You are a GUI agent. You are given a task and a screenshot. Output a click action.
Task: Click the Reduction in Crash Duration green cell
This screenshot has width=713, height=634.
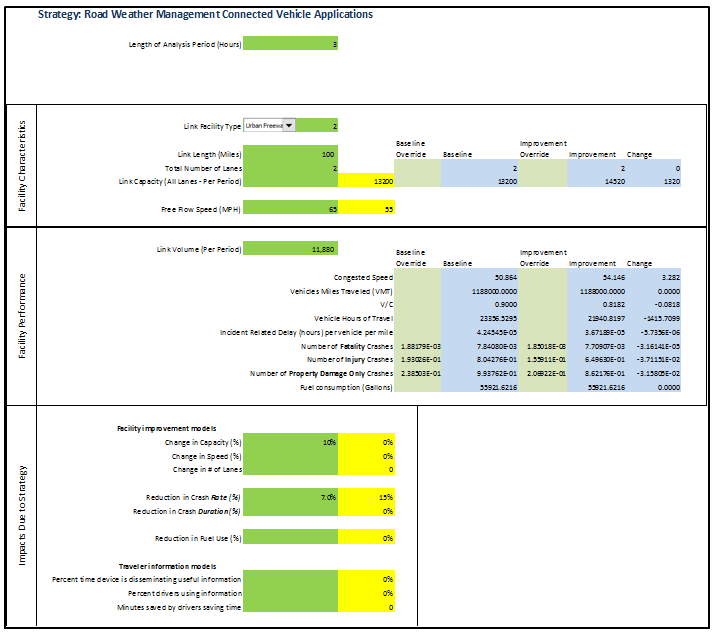pyautogui.click(x=290, y=510)
